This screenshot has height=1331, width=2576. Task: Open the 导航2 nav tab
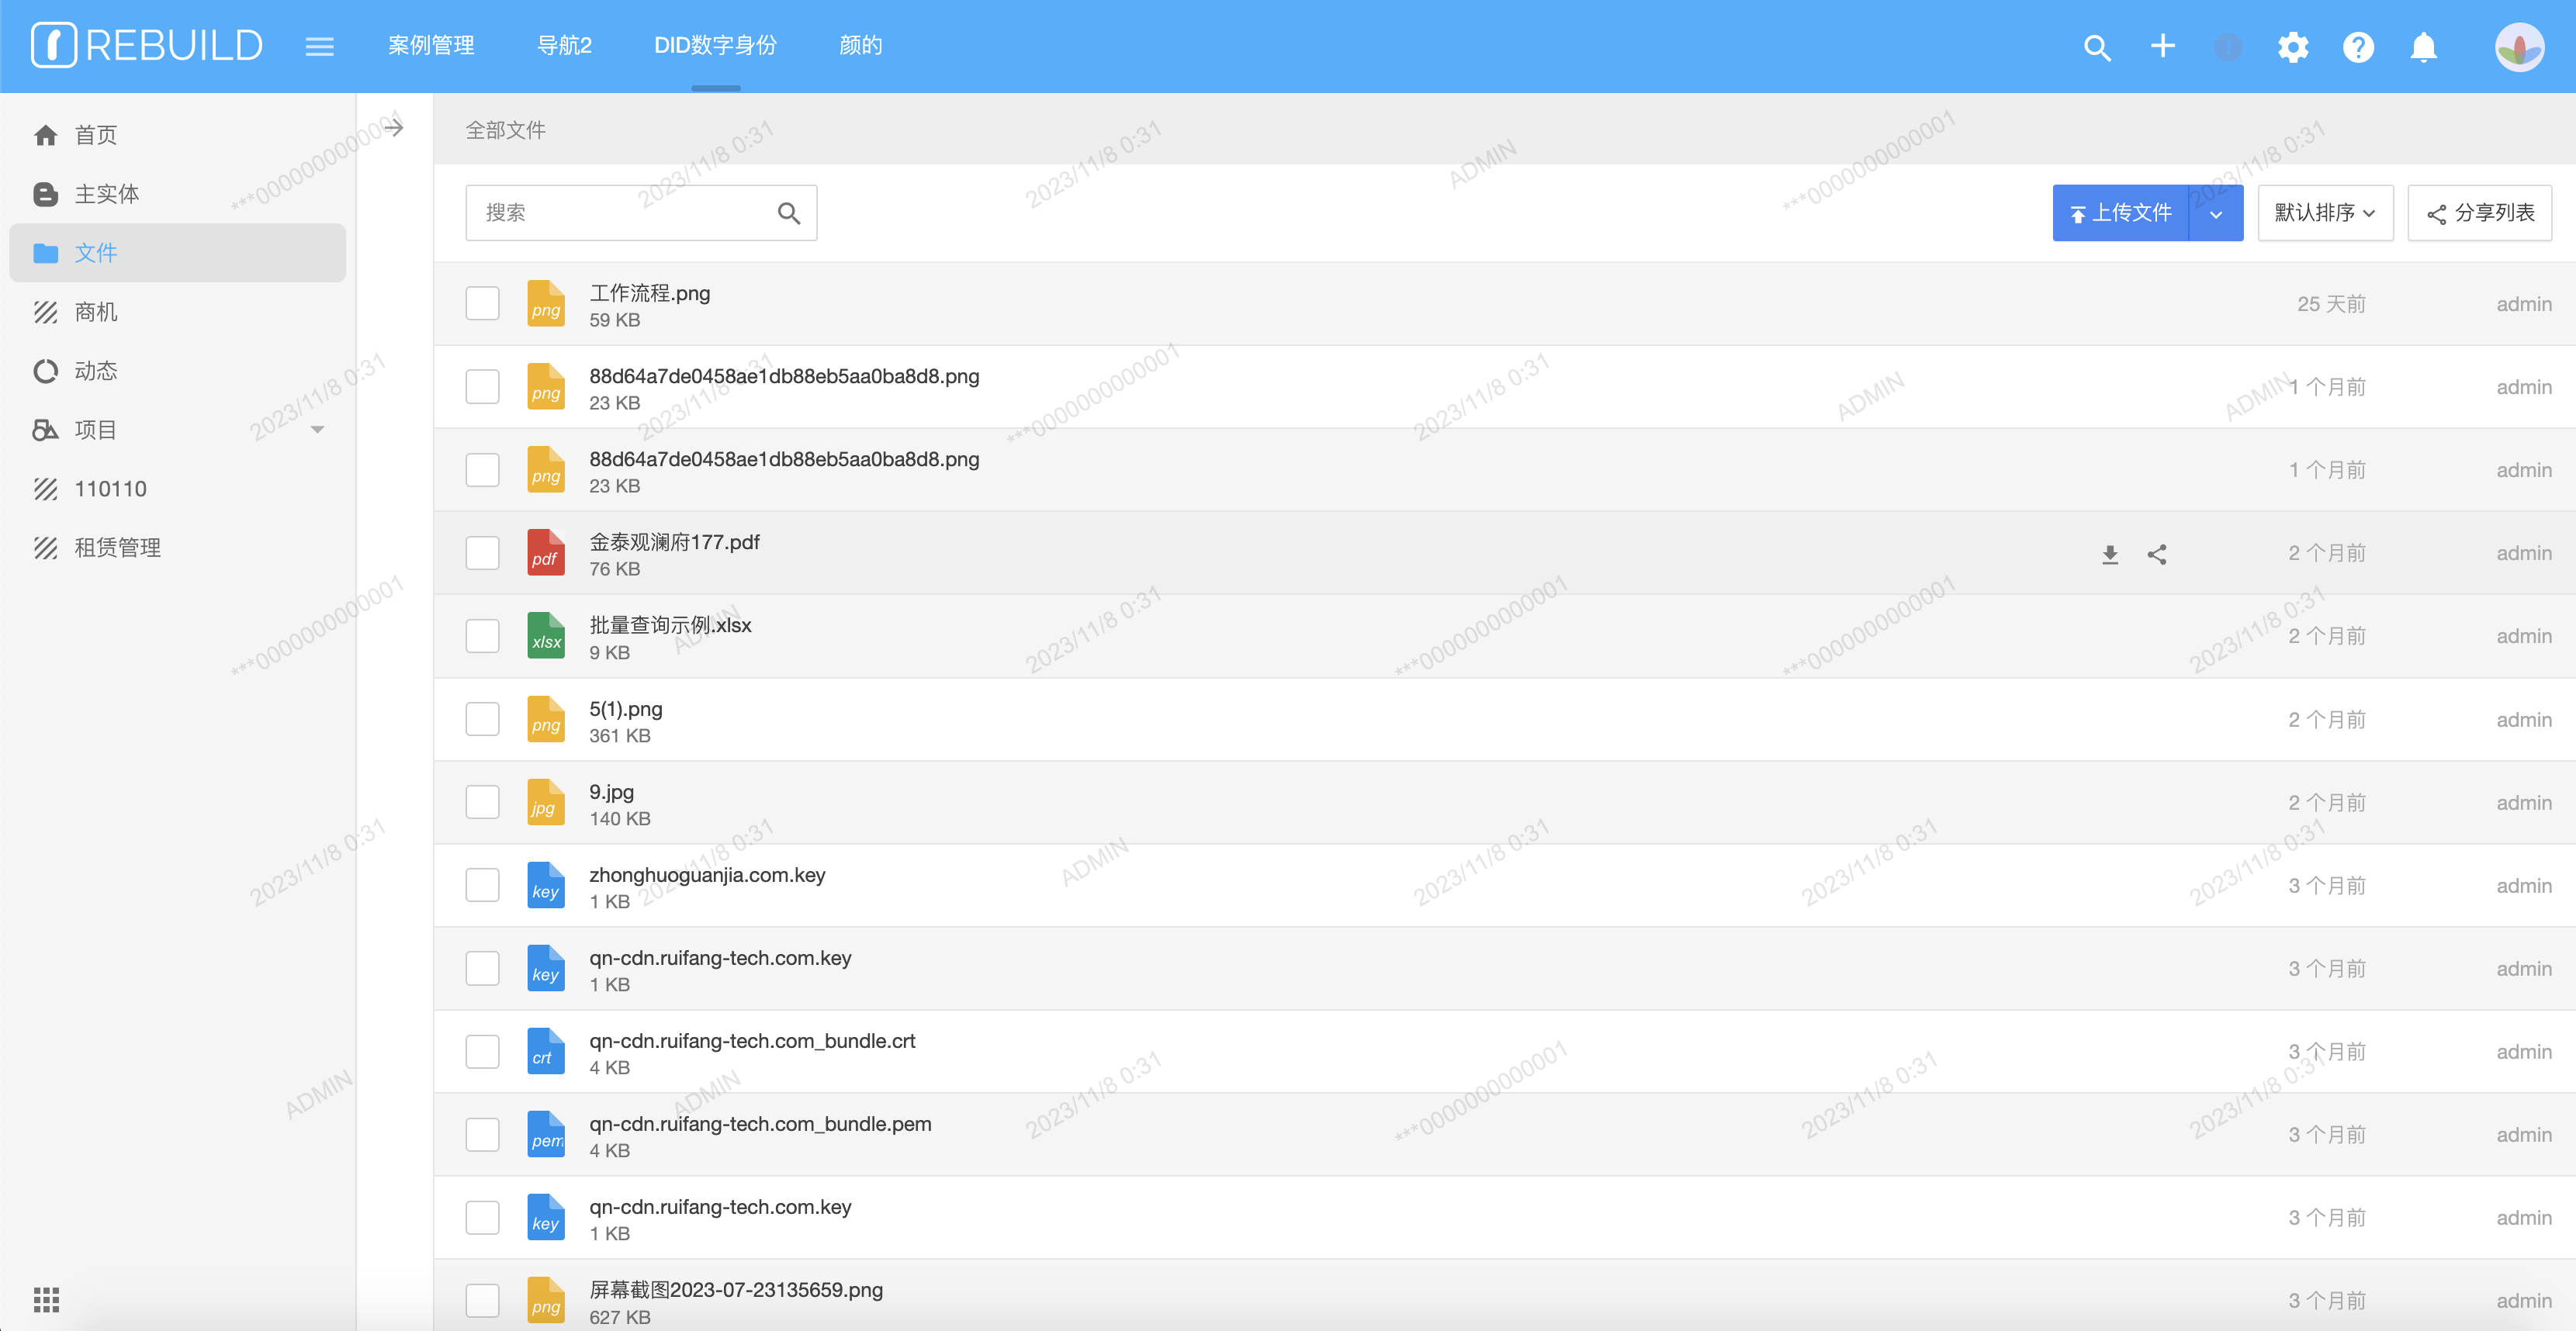click(x=564, y=46)
